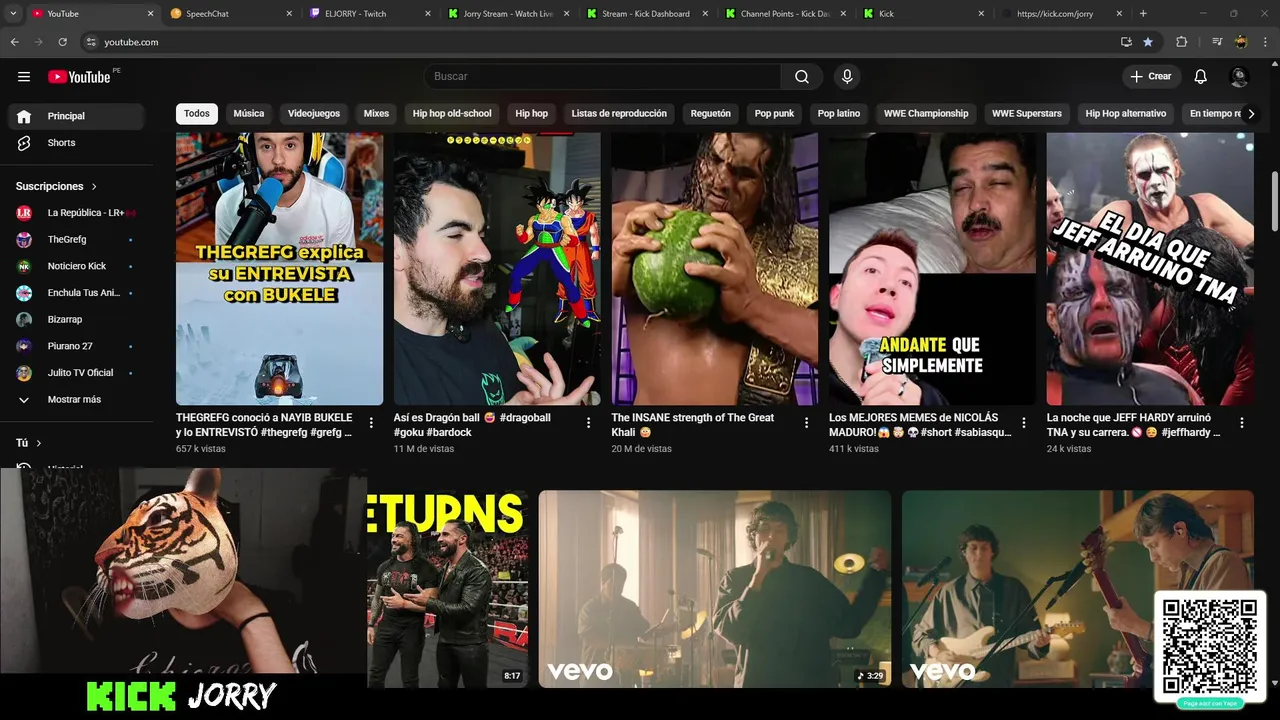The image size is (1280, 720).
Task: Open the Dragon ball Goku short thumbnail
Action: pos(497,269)
